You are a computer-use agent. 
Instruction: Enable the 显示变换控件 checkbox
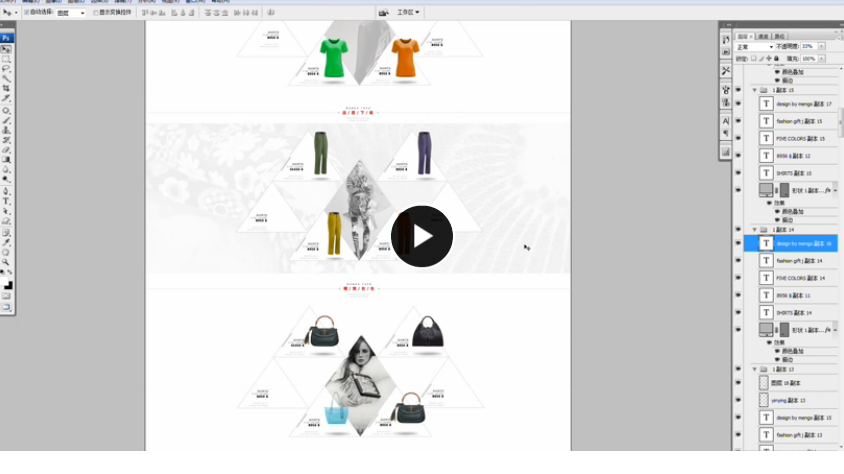tap(95, 12)
